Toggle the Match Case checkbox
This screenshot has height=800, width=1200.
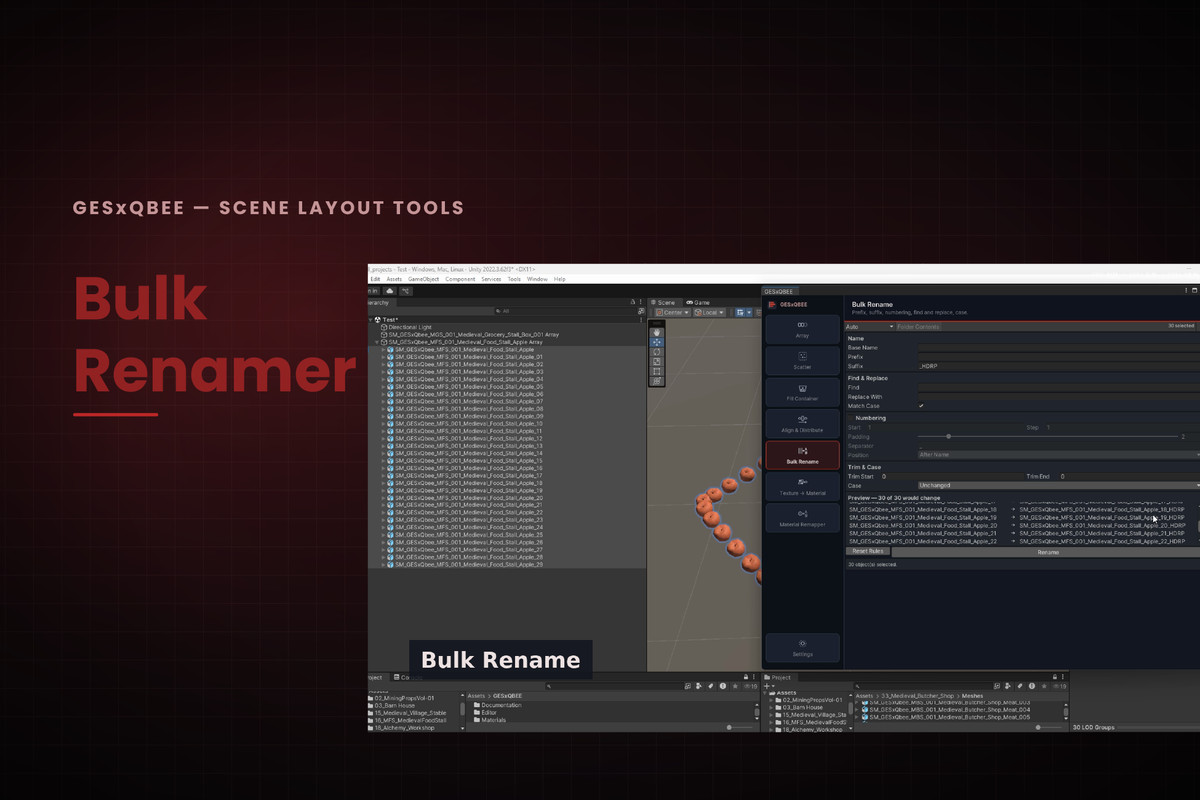(x=921, y=406)
